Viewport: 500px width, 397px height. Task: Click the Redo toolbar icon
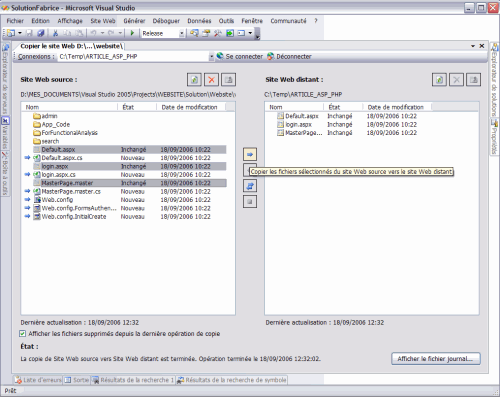coord(111,33)
